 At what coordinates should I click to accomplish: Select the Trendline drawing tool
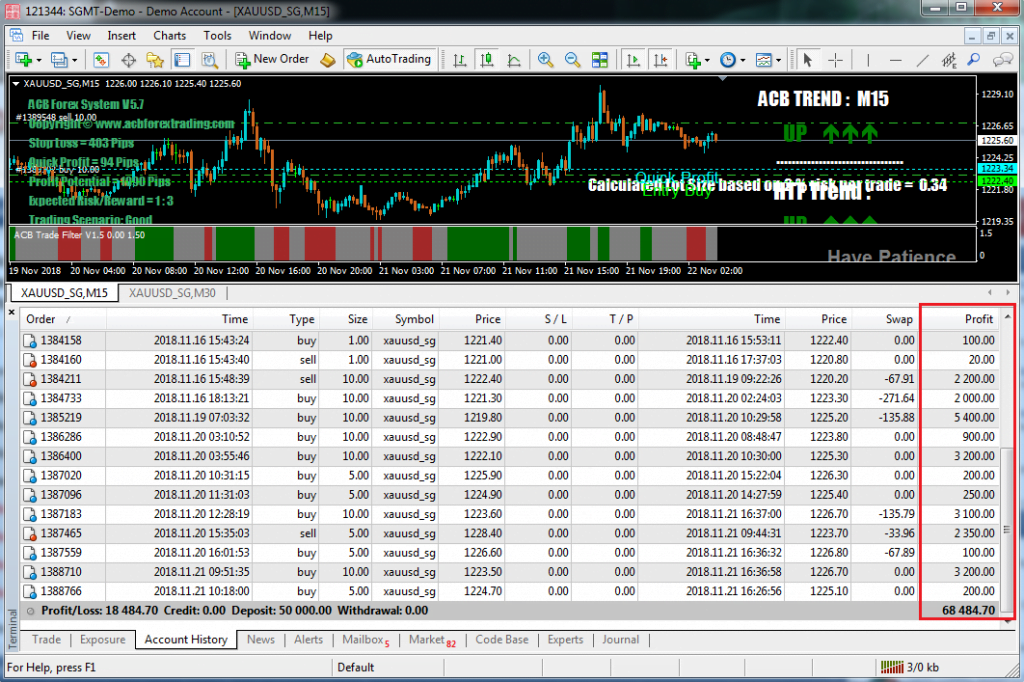[x=922, y=60]
